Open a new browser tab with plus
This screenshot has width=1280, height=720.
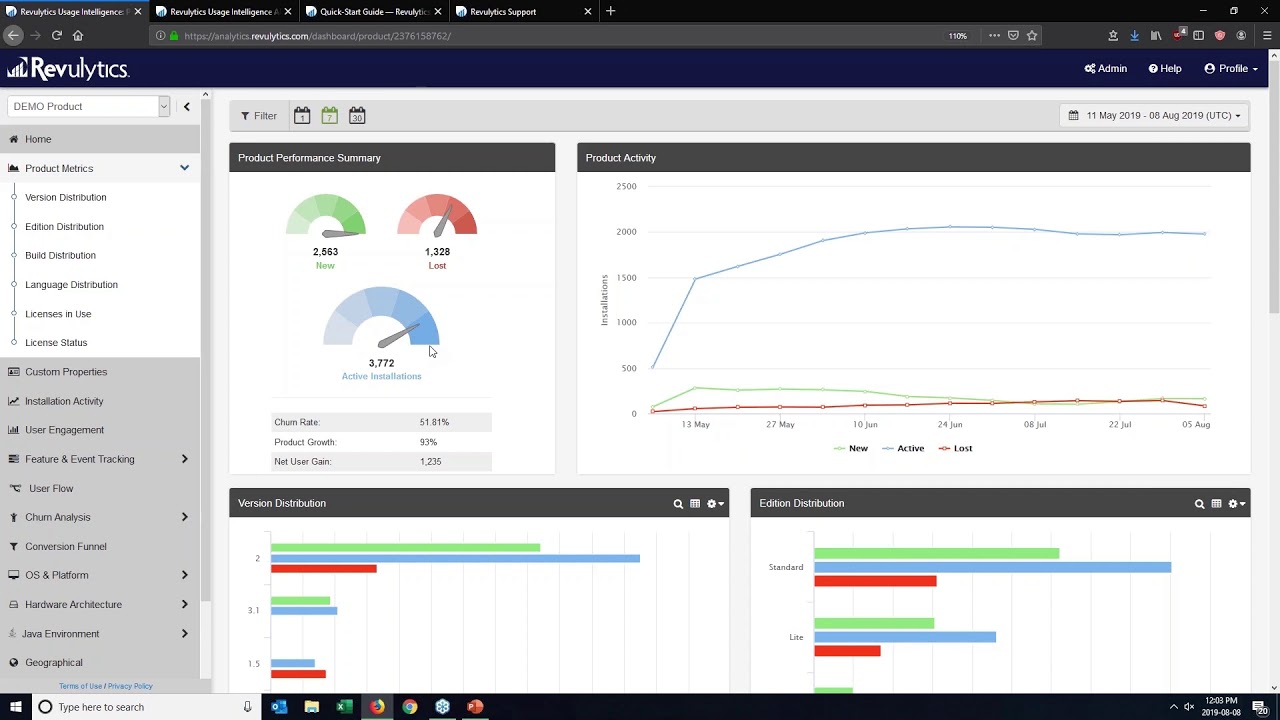[611, 11]
